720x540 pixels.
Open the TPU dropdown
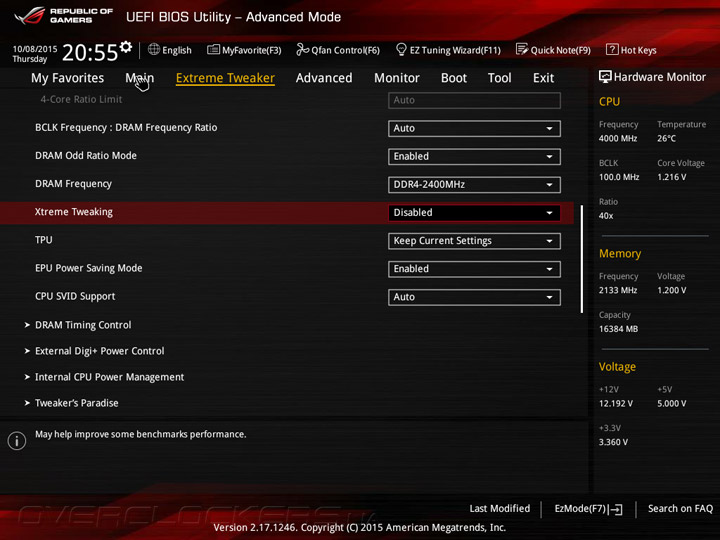coord(474,241)
